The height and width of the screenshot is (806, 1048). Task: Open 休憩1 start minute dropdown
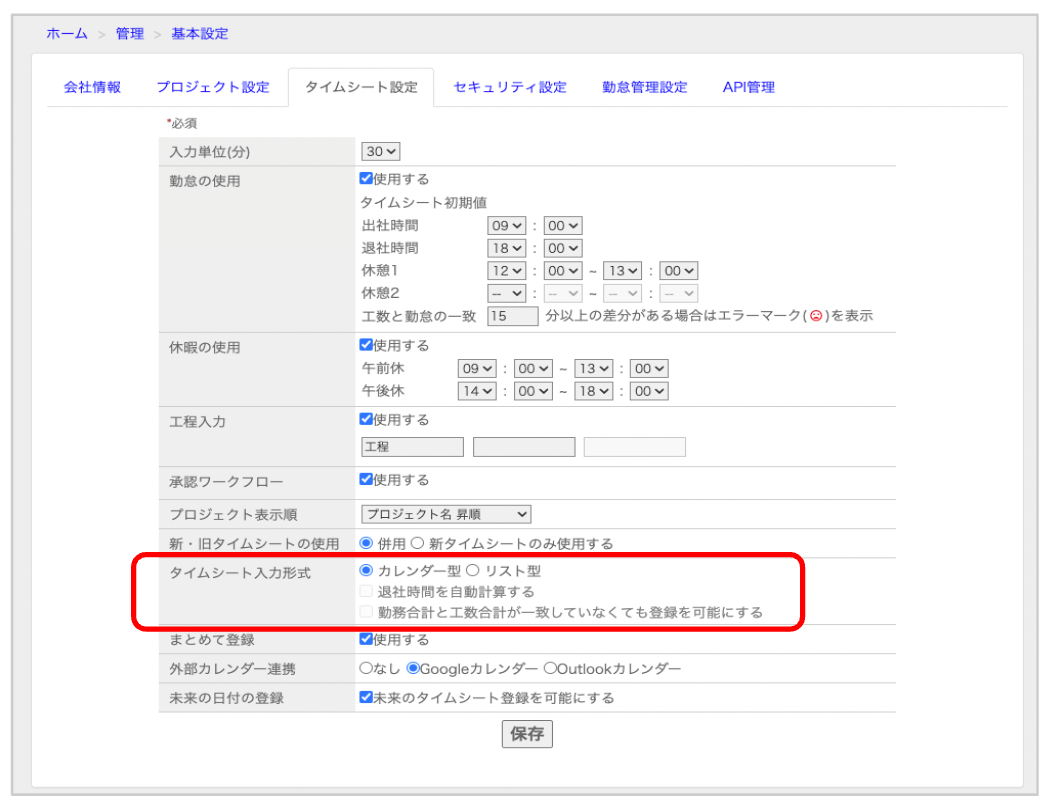point(563,271)
